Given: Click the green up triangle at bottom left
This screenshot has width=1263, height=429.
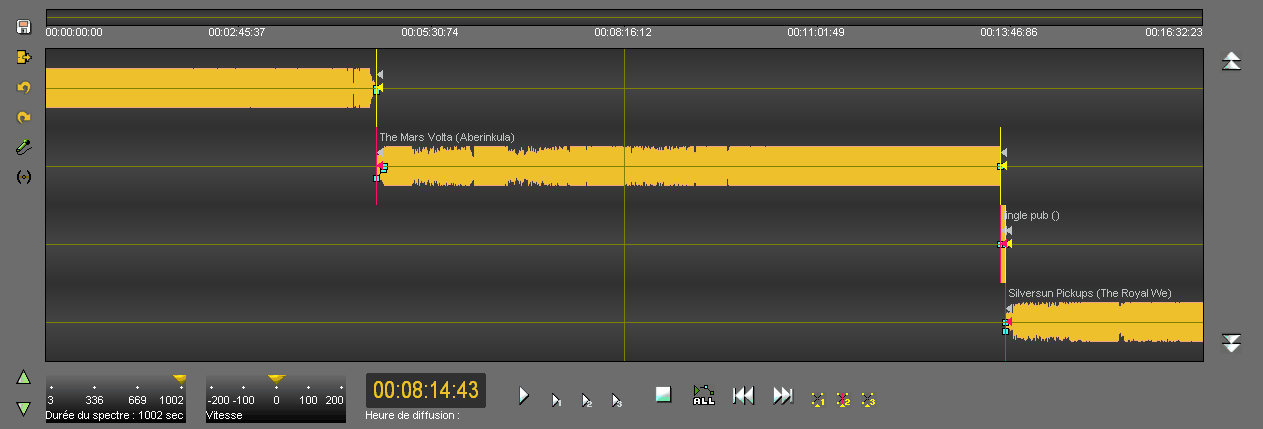Looking at the screenshot, I should point(24,377).
